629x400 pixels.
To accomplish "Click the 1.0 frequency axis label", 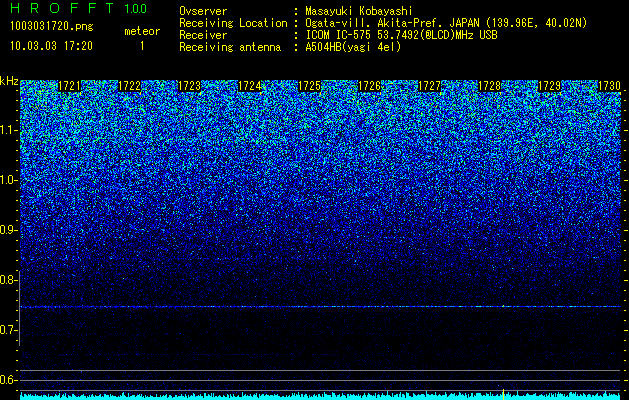I will click(x=8, y=180).
